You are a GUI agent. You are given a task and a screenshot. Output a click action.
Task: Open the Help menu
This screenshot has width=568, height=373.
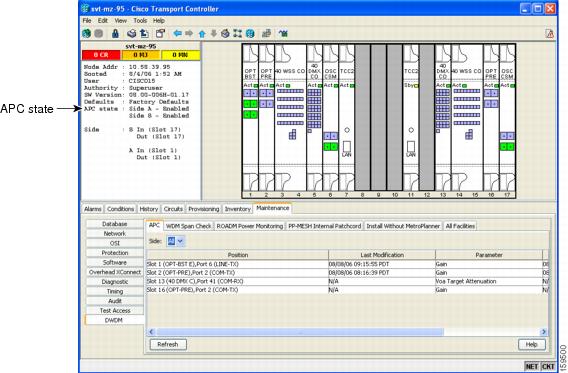pos(159,21)
